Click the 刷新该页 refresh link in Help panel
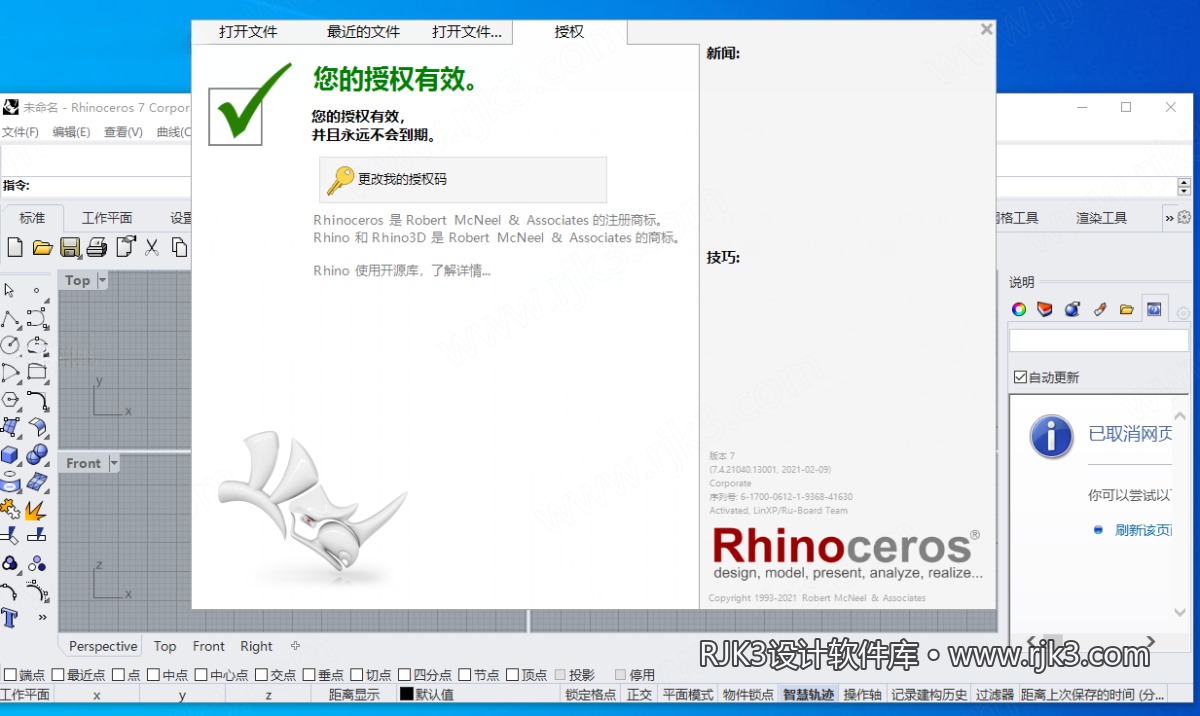 click(x=1143, y=530)
